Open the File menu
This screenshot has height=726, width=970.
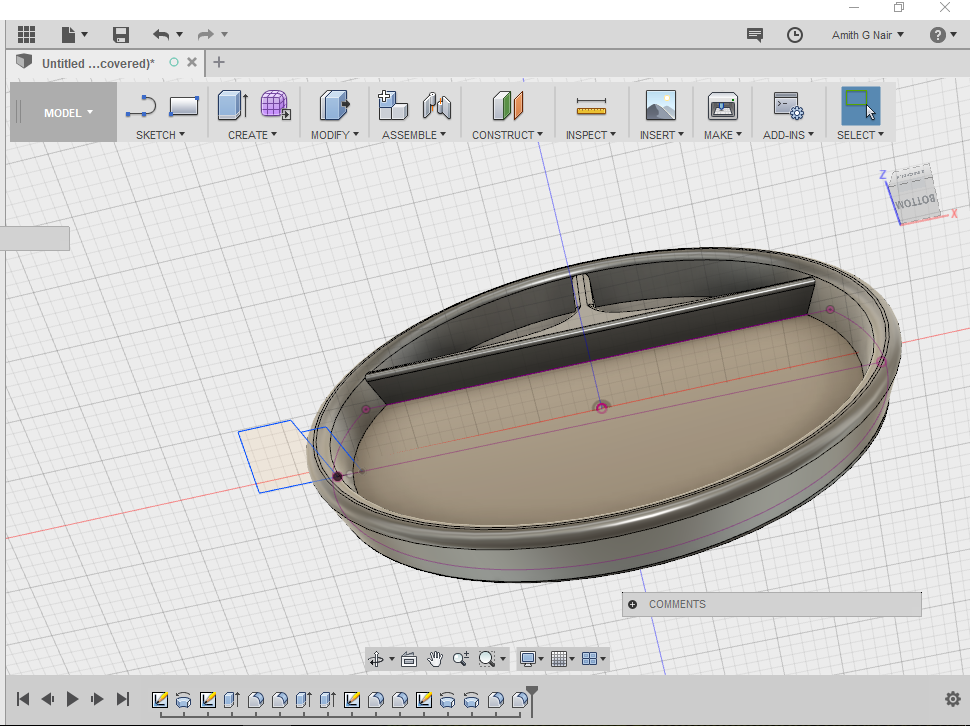tap(74, 35)
